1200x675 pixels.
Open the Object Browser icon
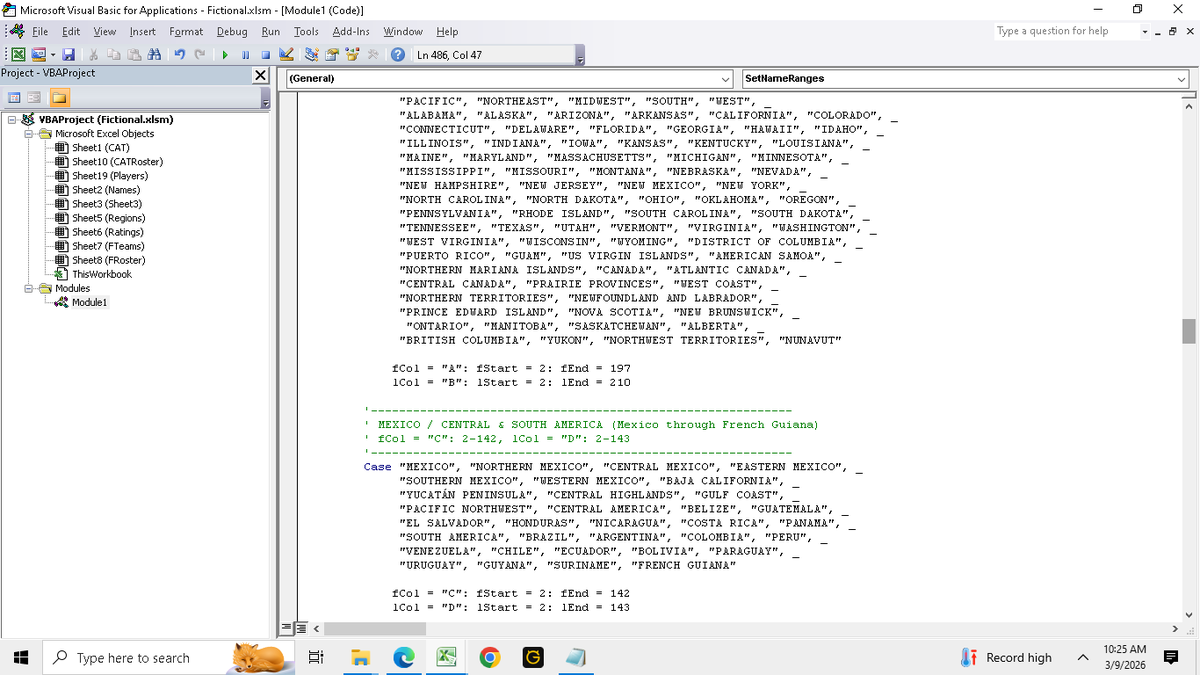tap(352, 55)
